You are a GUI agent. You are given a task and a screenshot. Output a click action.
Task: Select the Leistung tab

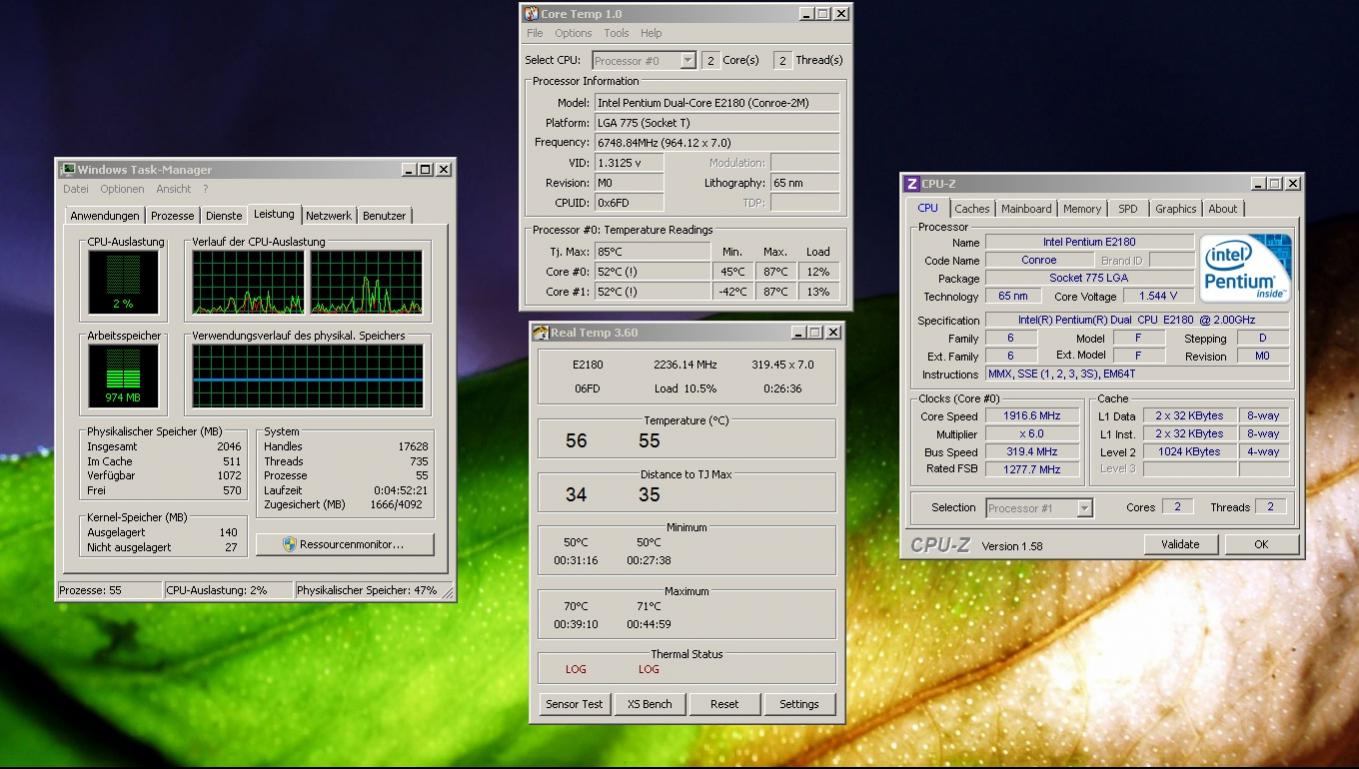coord(274,214)
